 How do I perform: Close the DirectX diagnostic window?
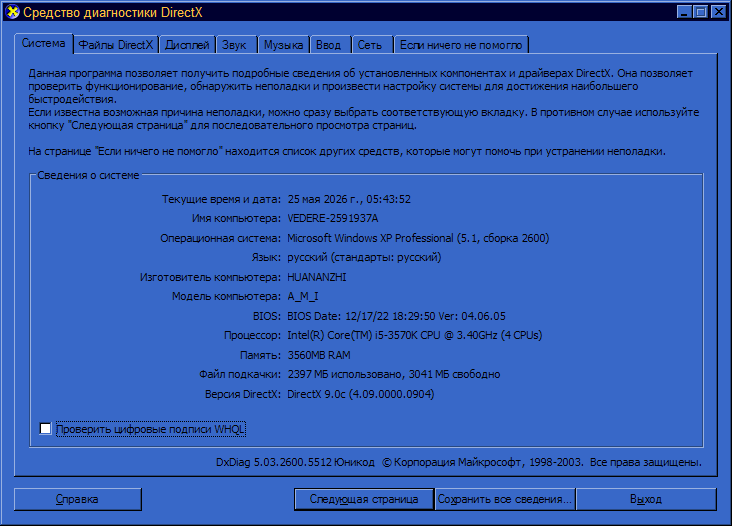(718, 12)
